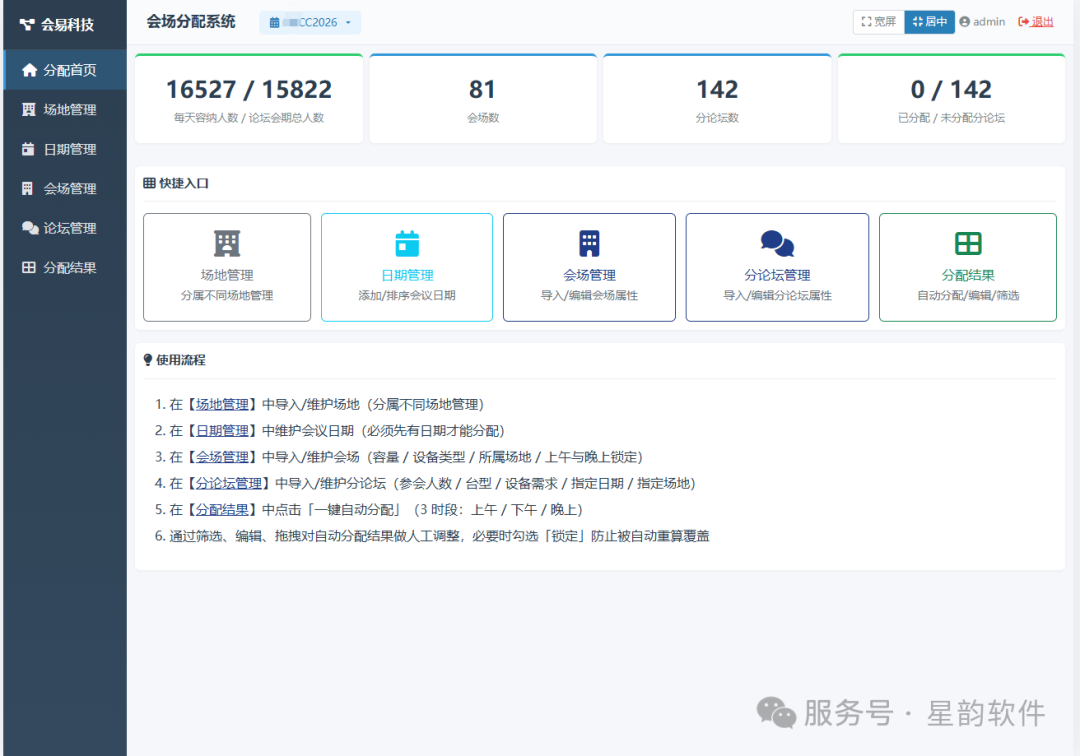
Task: Switch layout to 宽屏 mode
Action: click(x=879, y=22)
